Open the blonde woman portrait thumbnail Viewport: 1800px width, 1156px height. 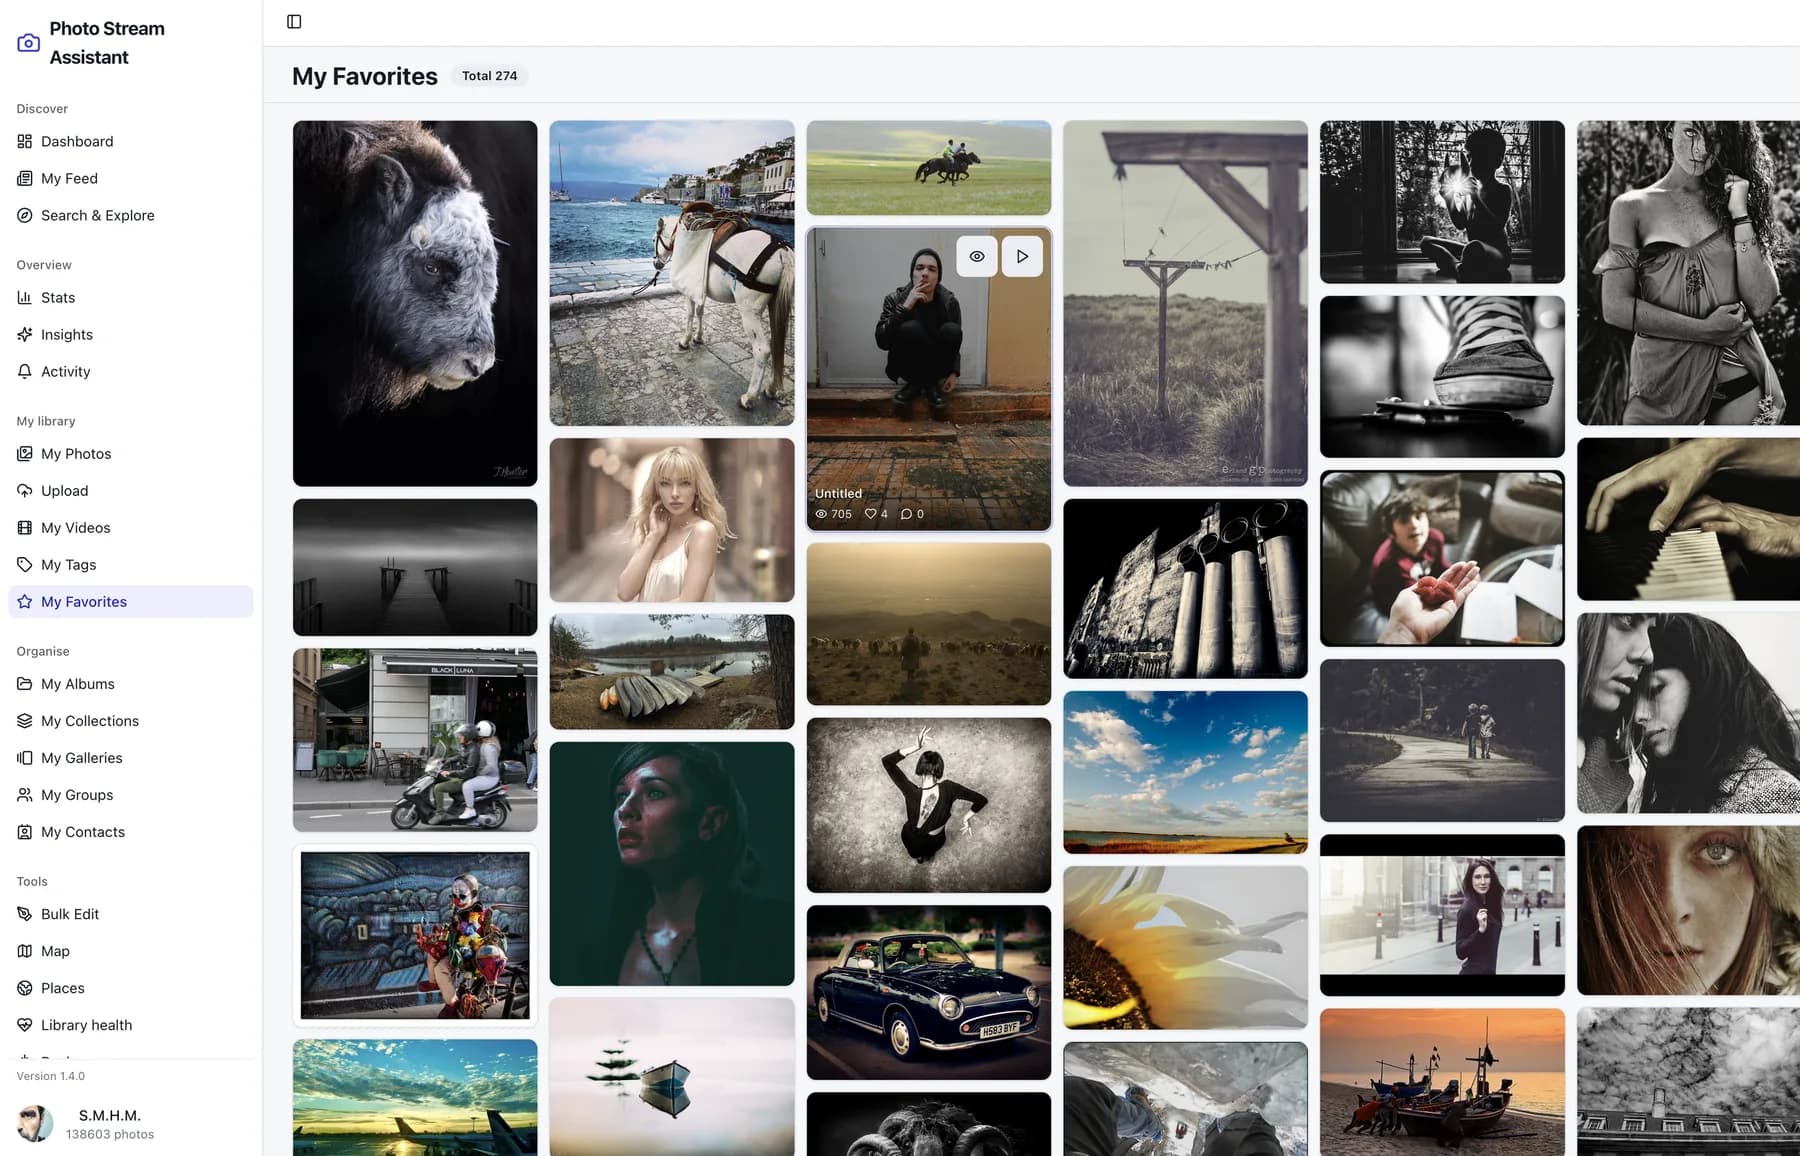(x=672, y=520)
